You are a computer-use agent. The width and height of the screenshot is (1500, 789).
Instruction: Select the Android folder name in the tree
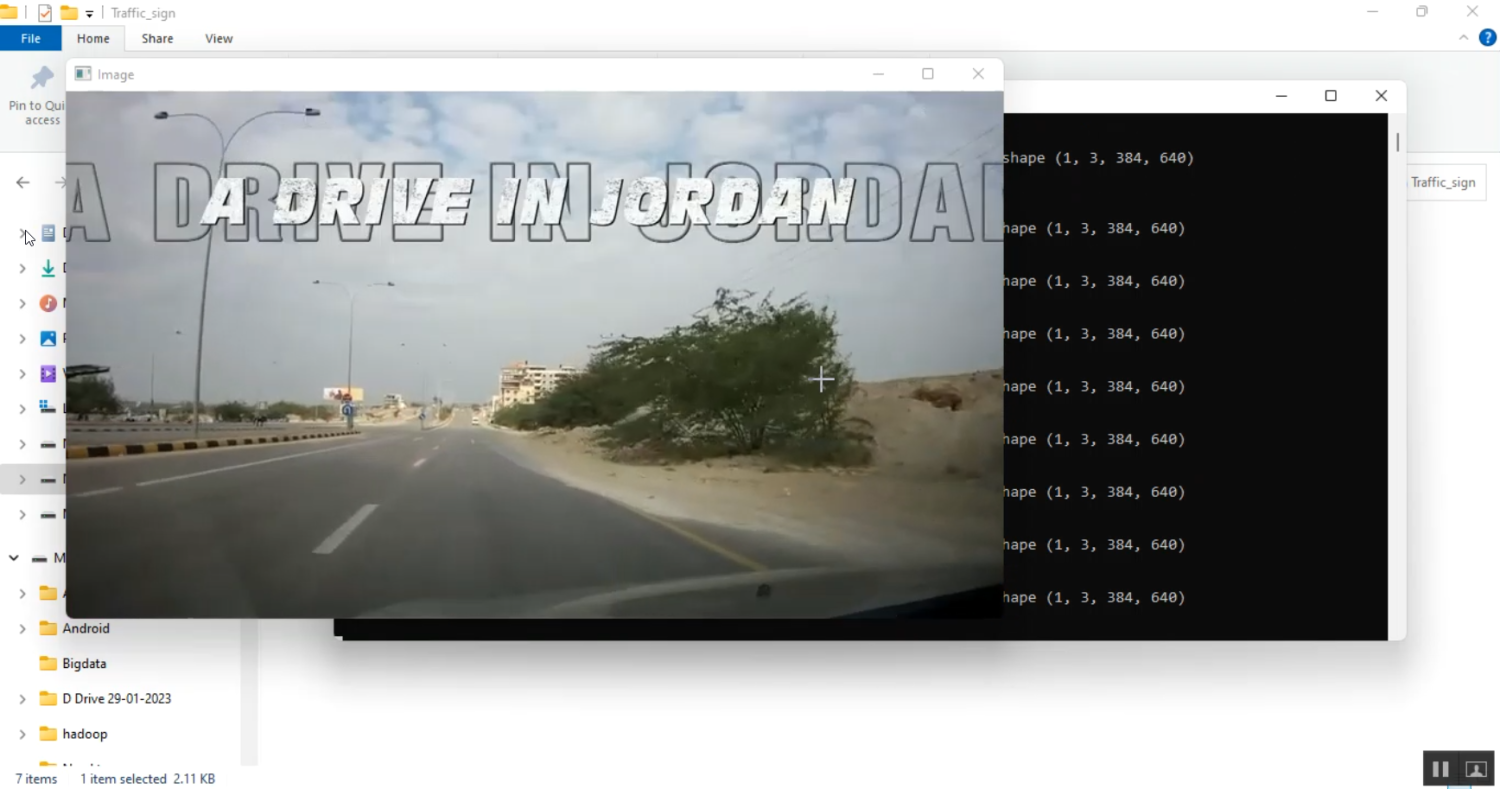pyautogui.click(x=86, y=628)
